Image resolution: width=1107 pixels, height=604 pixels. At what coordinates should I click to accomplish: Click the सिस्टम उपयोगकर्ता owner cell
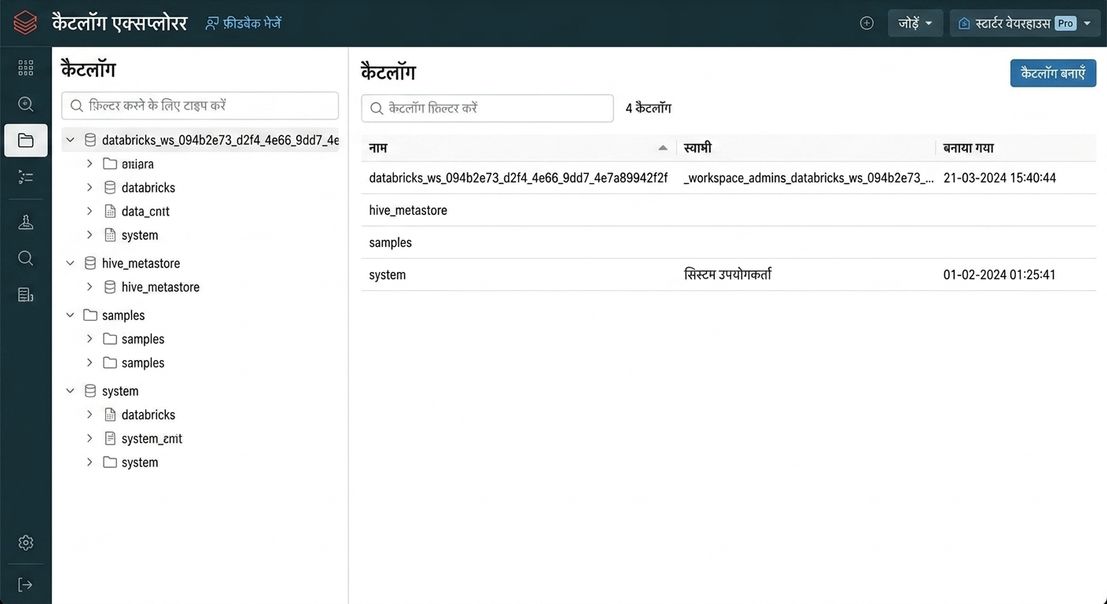point(728,274)
